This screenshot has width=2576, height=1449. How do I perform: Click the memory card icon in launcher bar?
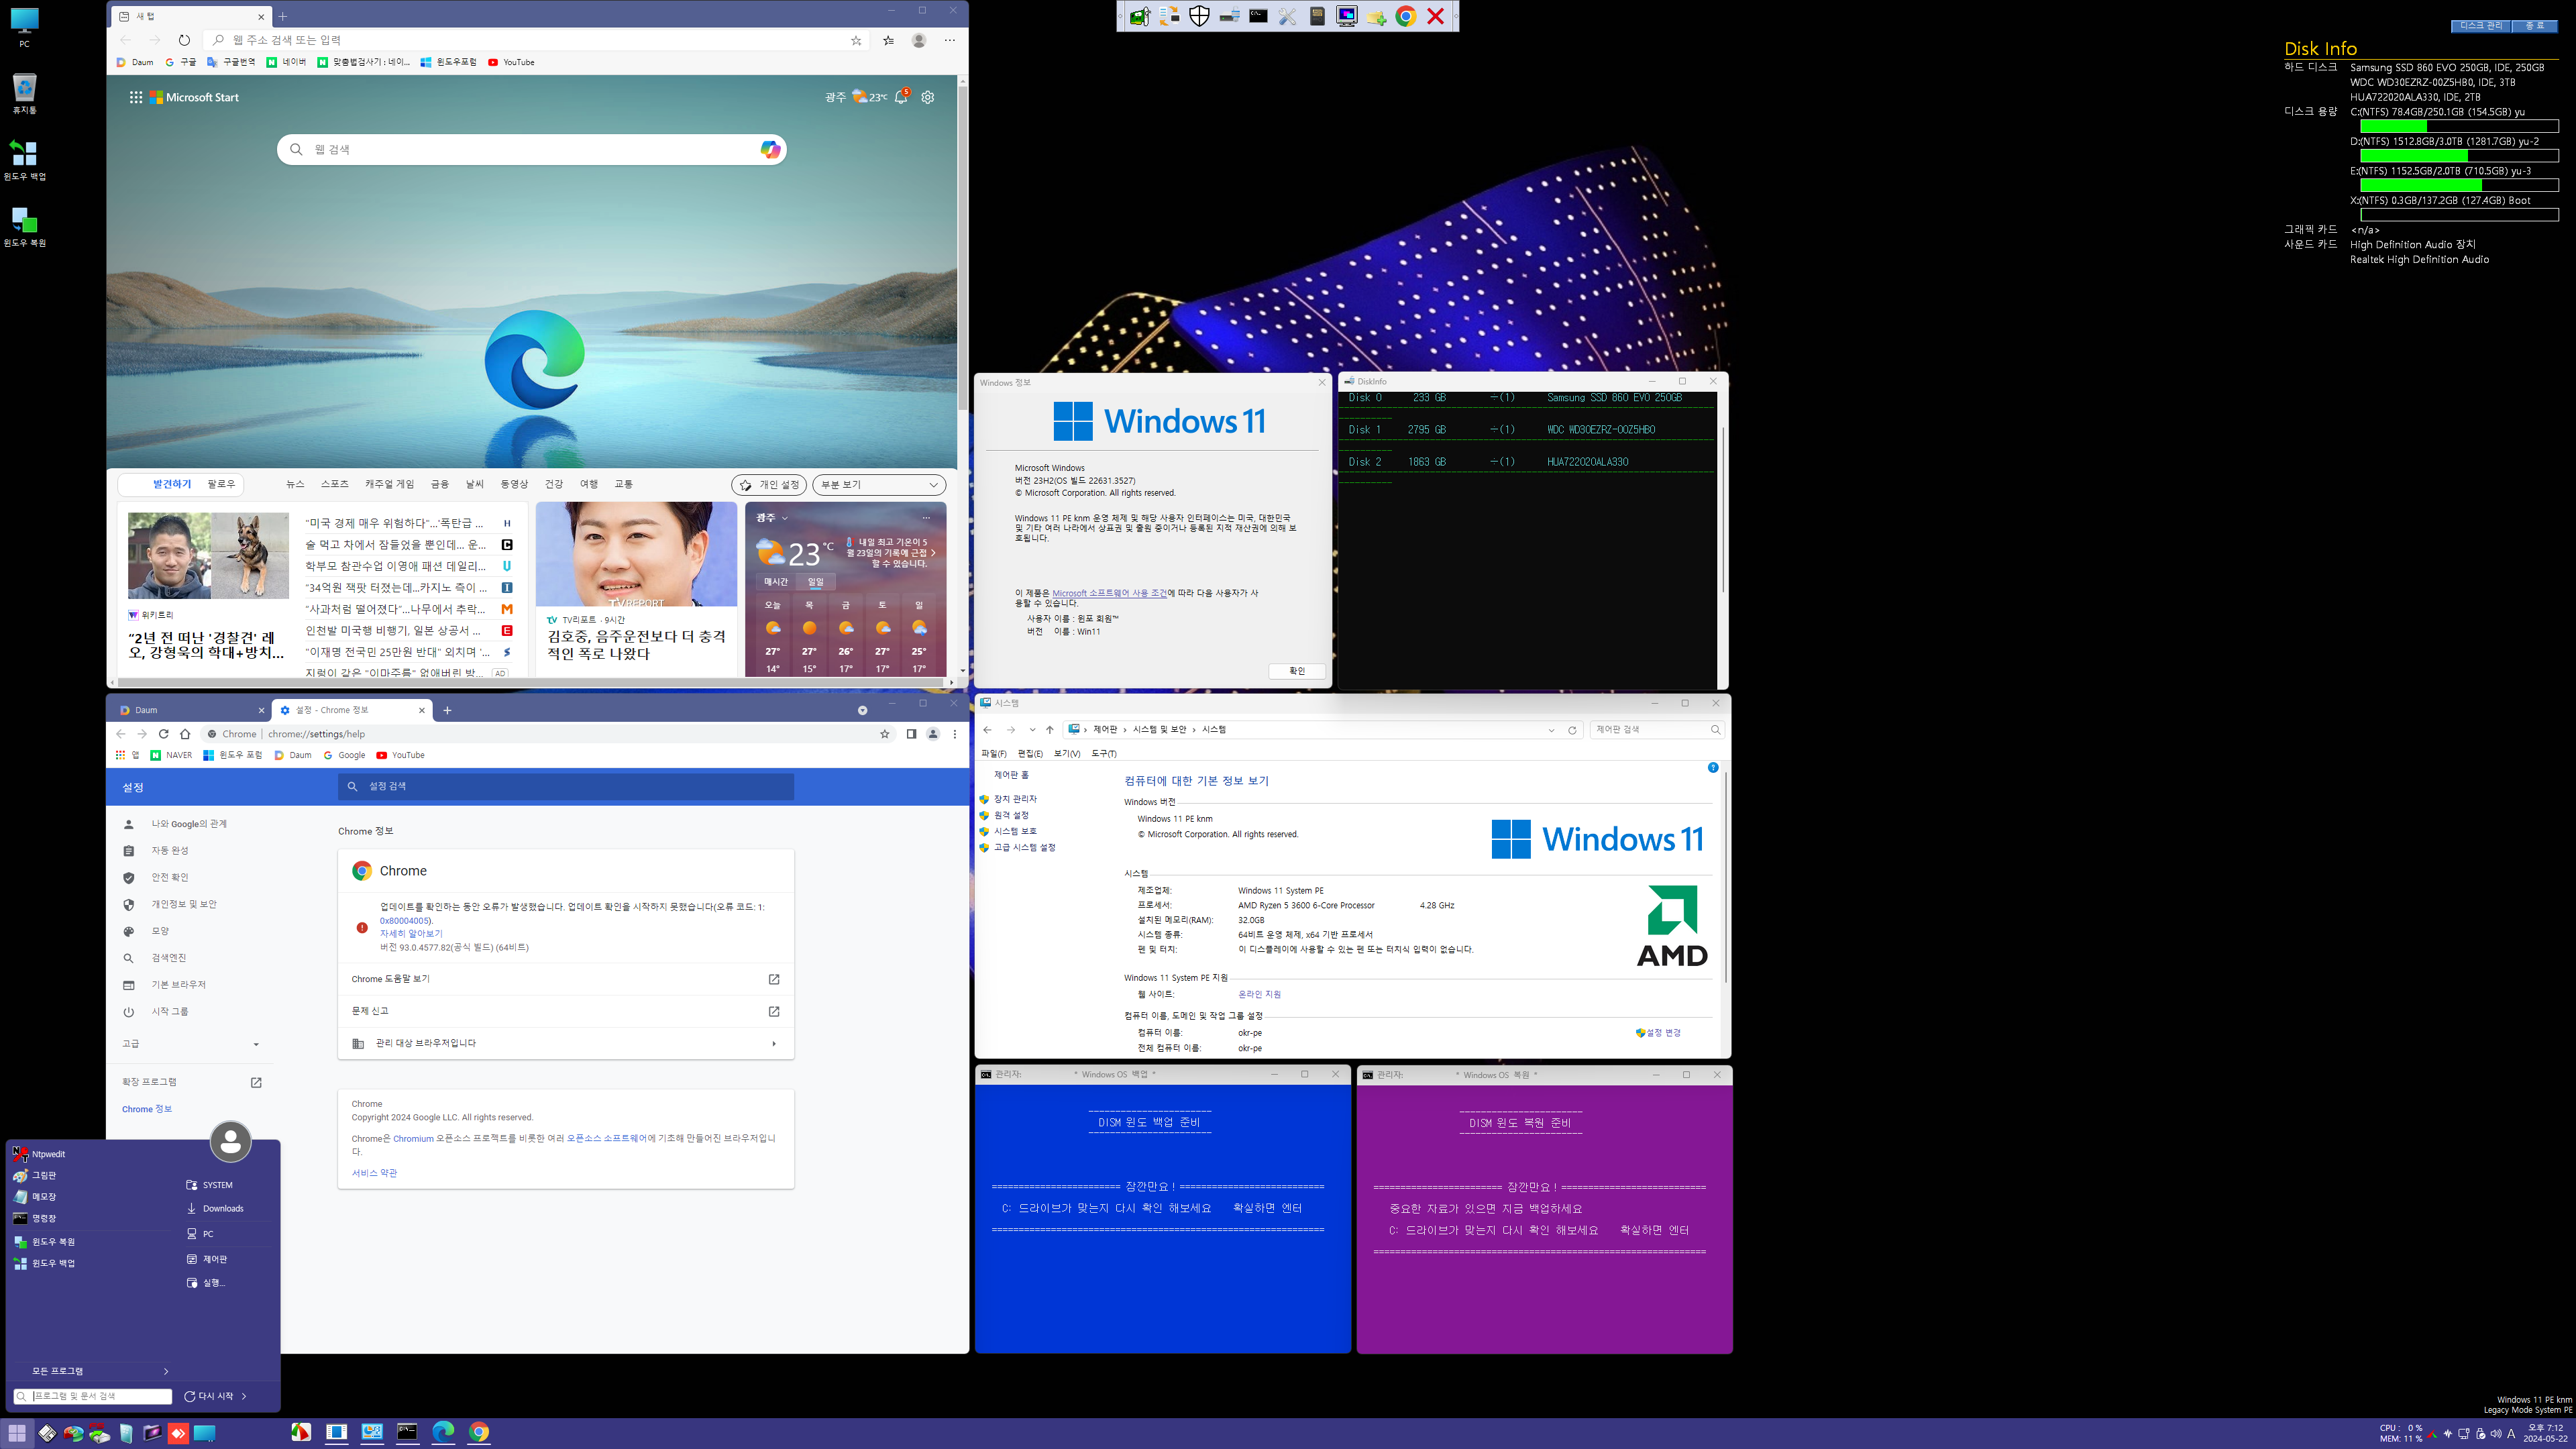(1317, 16)
